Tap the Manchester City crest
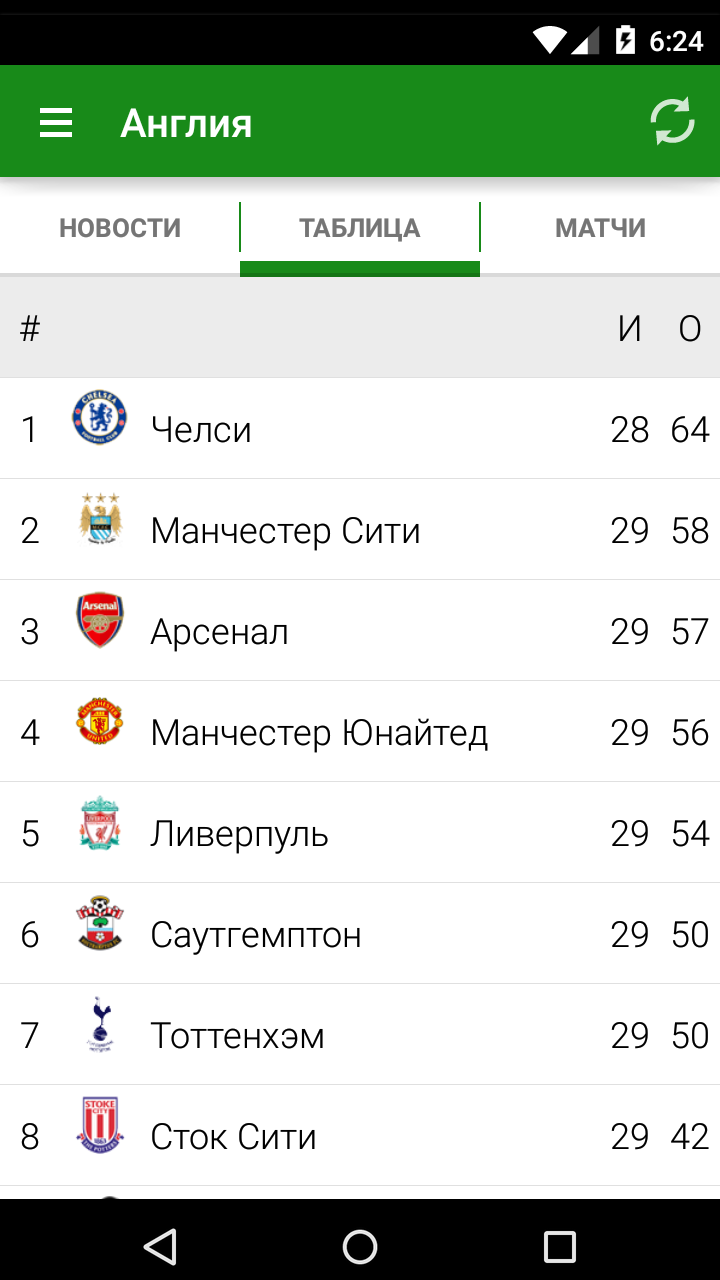This screenshot has height=1280, width=720. point(100,519)
